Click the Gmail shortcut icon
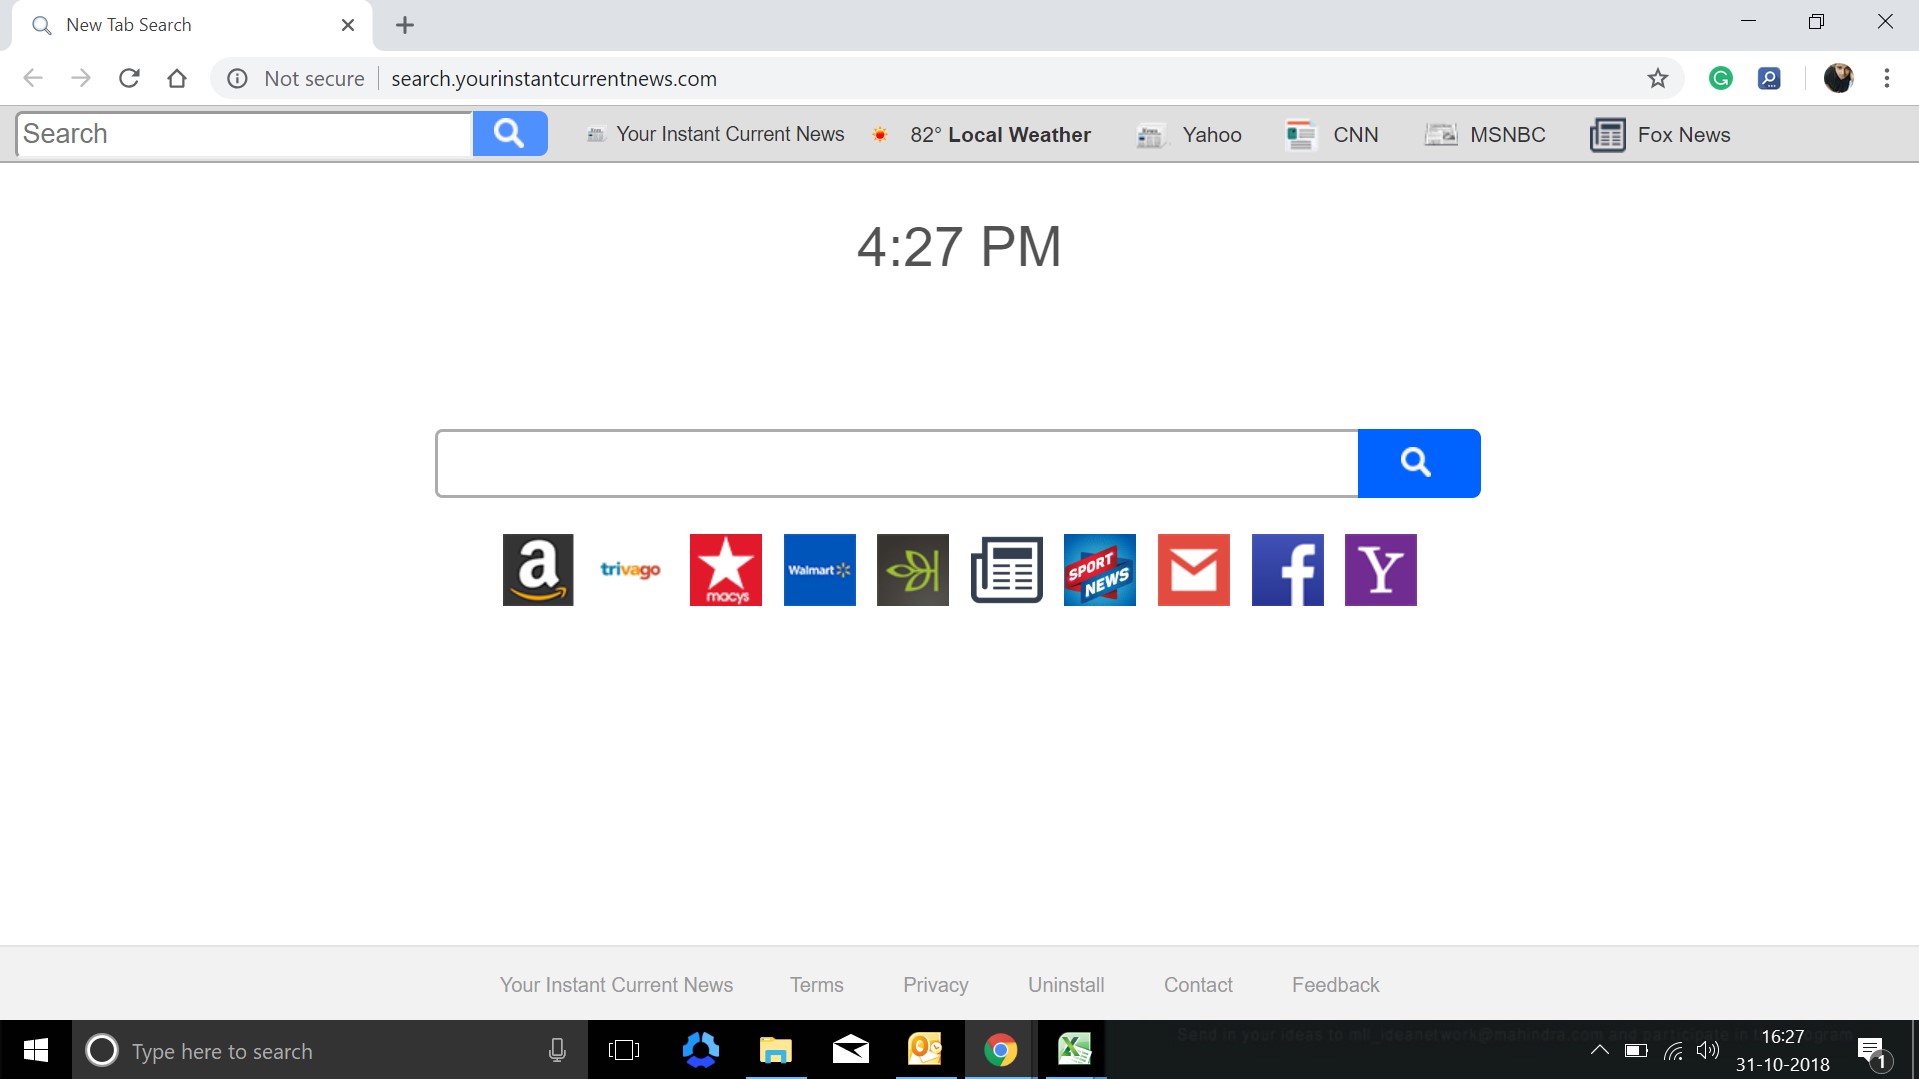 (1193, 570)
